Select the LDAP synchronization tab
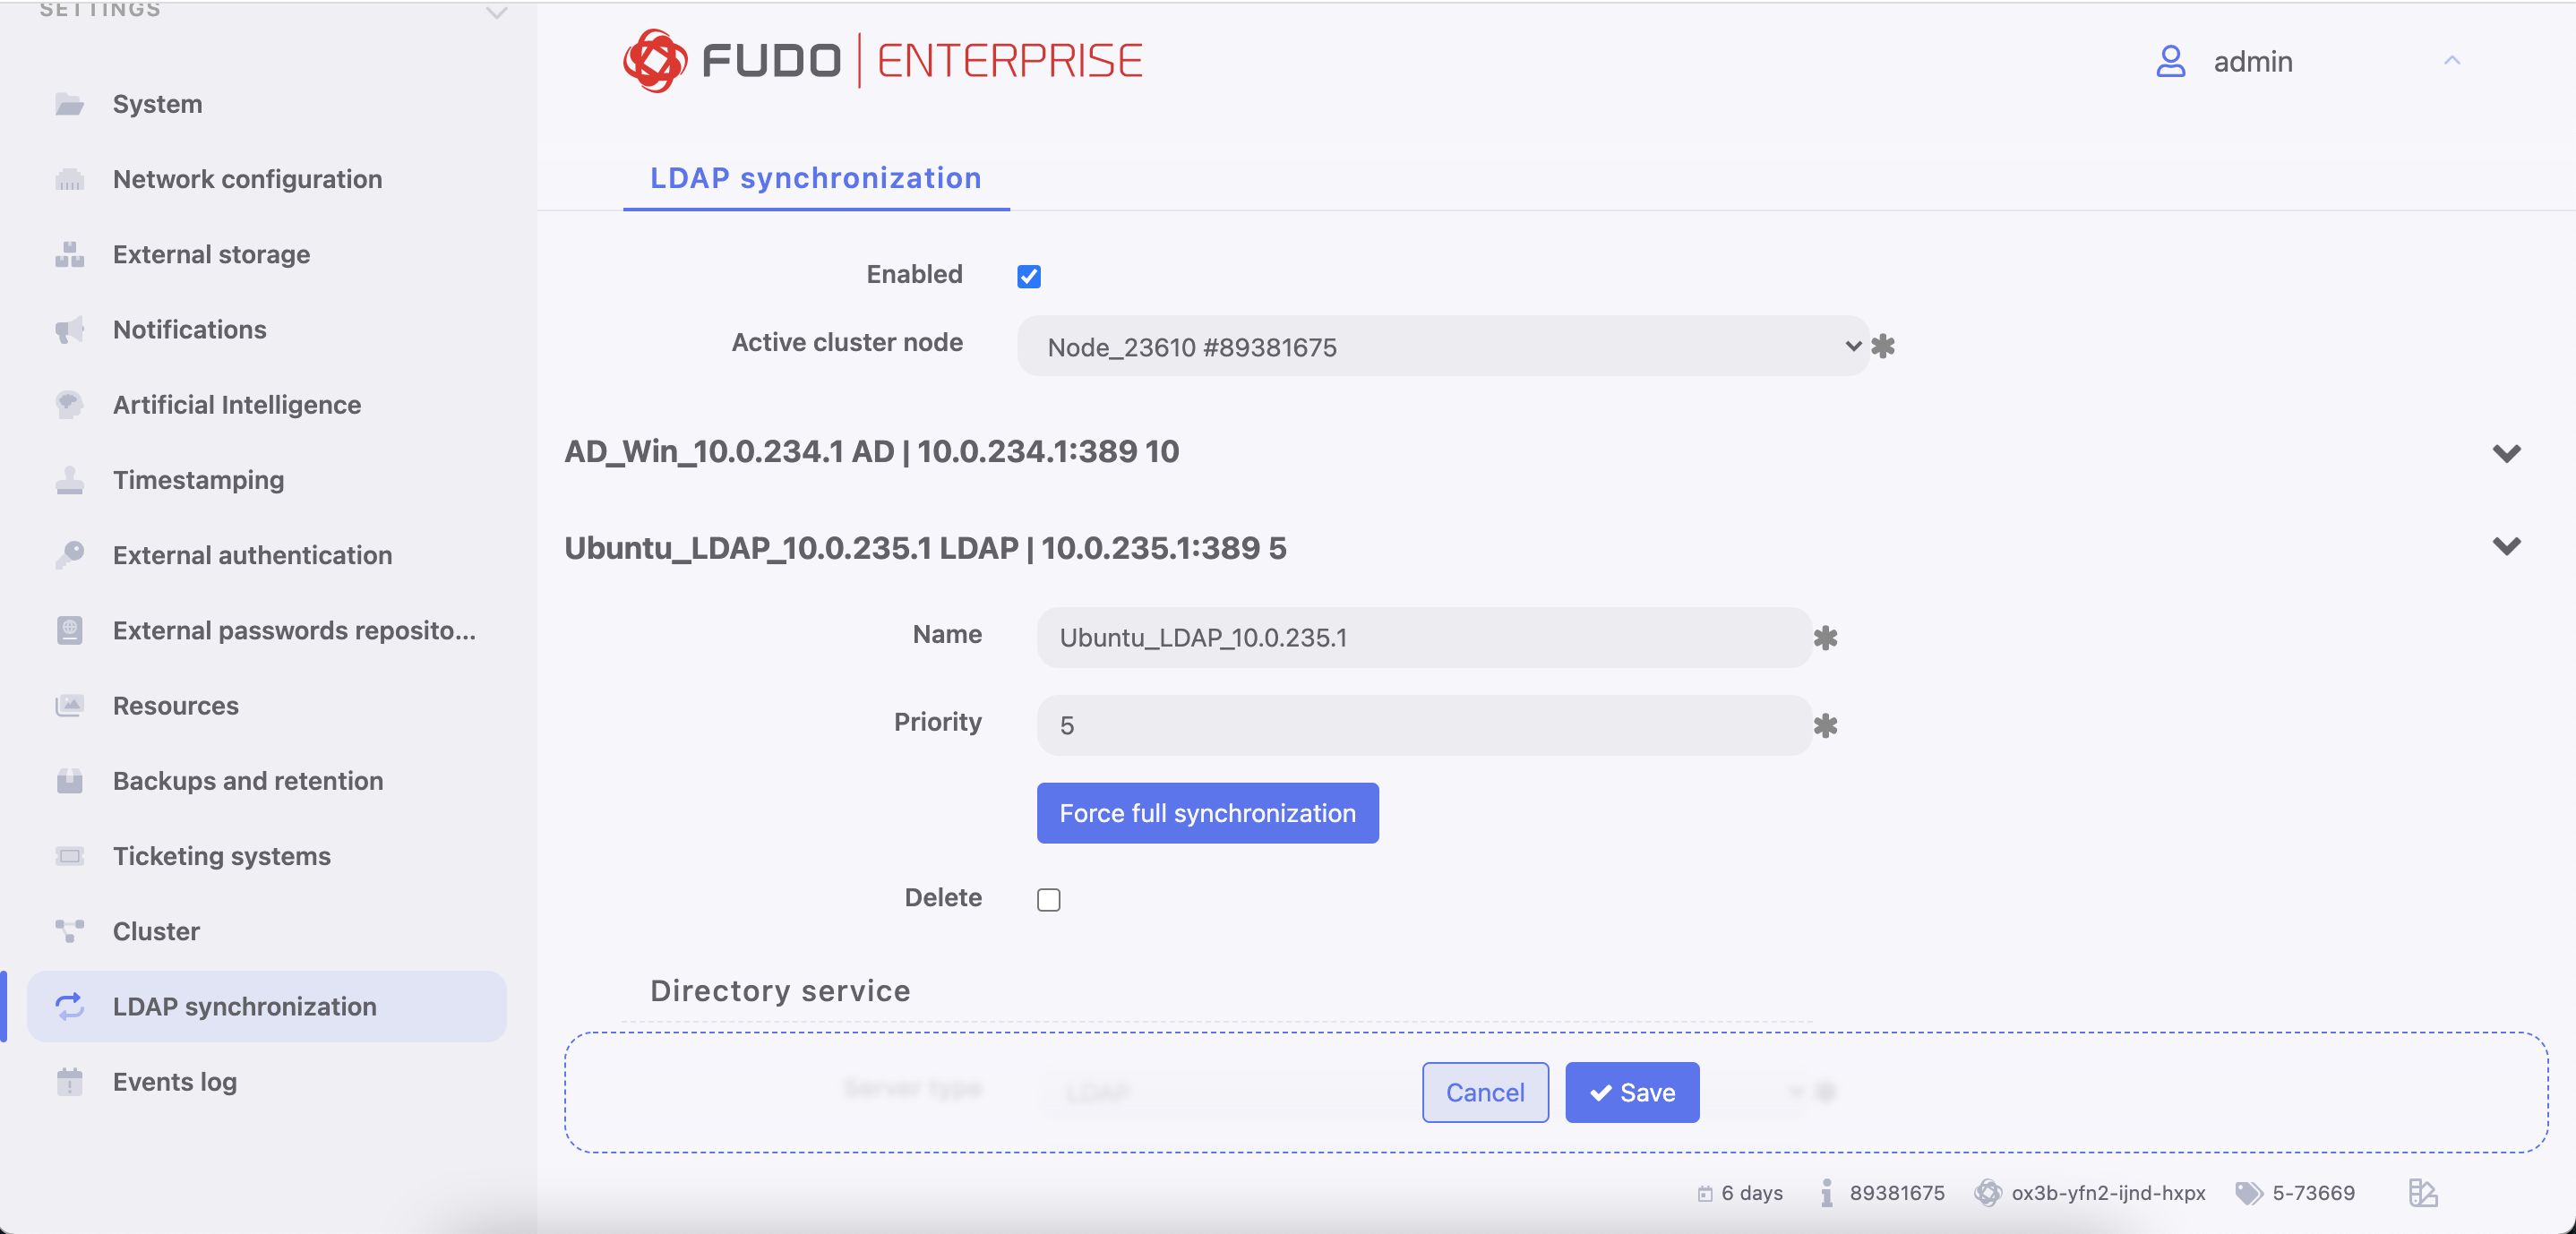Viewport: 2576px width, 1234px height. coord(815,178)
